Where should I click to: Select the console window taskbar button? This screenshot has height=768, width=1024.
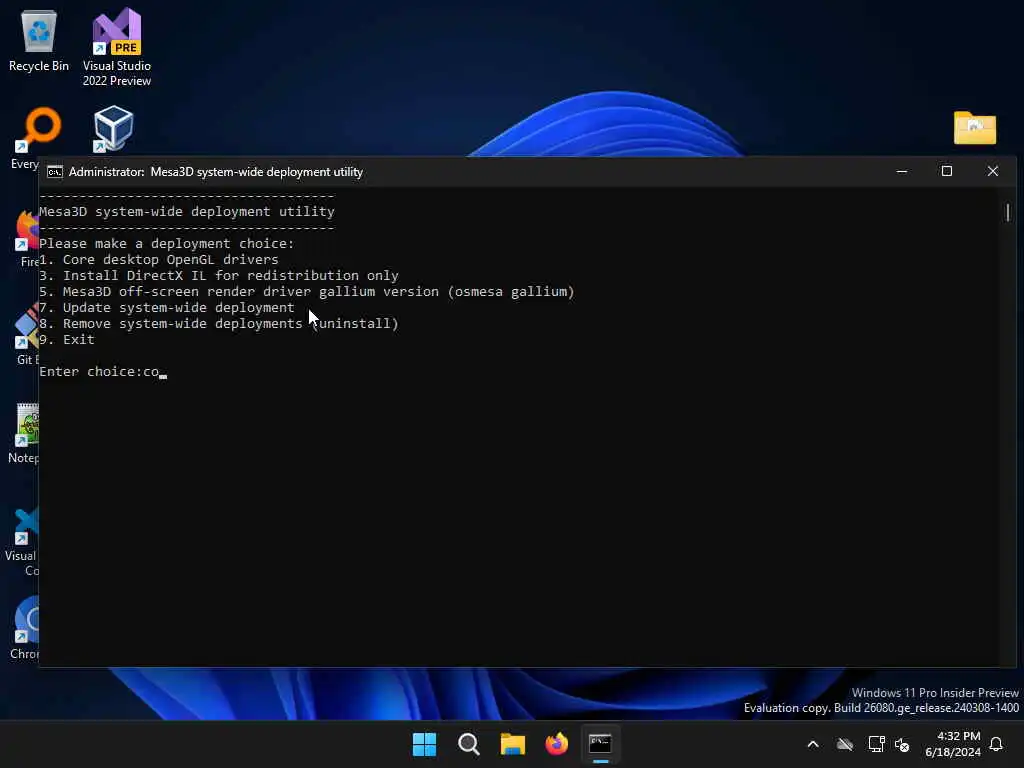coord(600,744)
